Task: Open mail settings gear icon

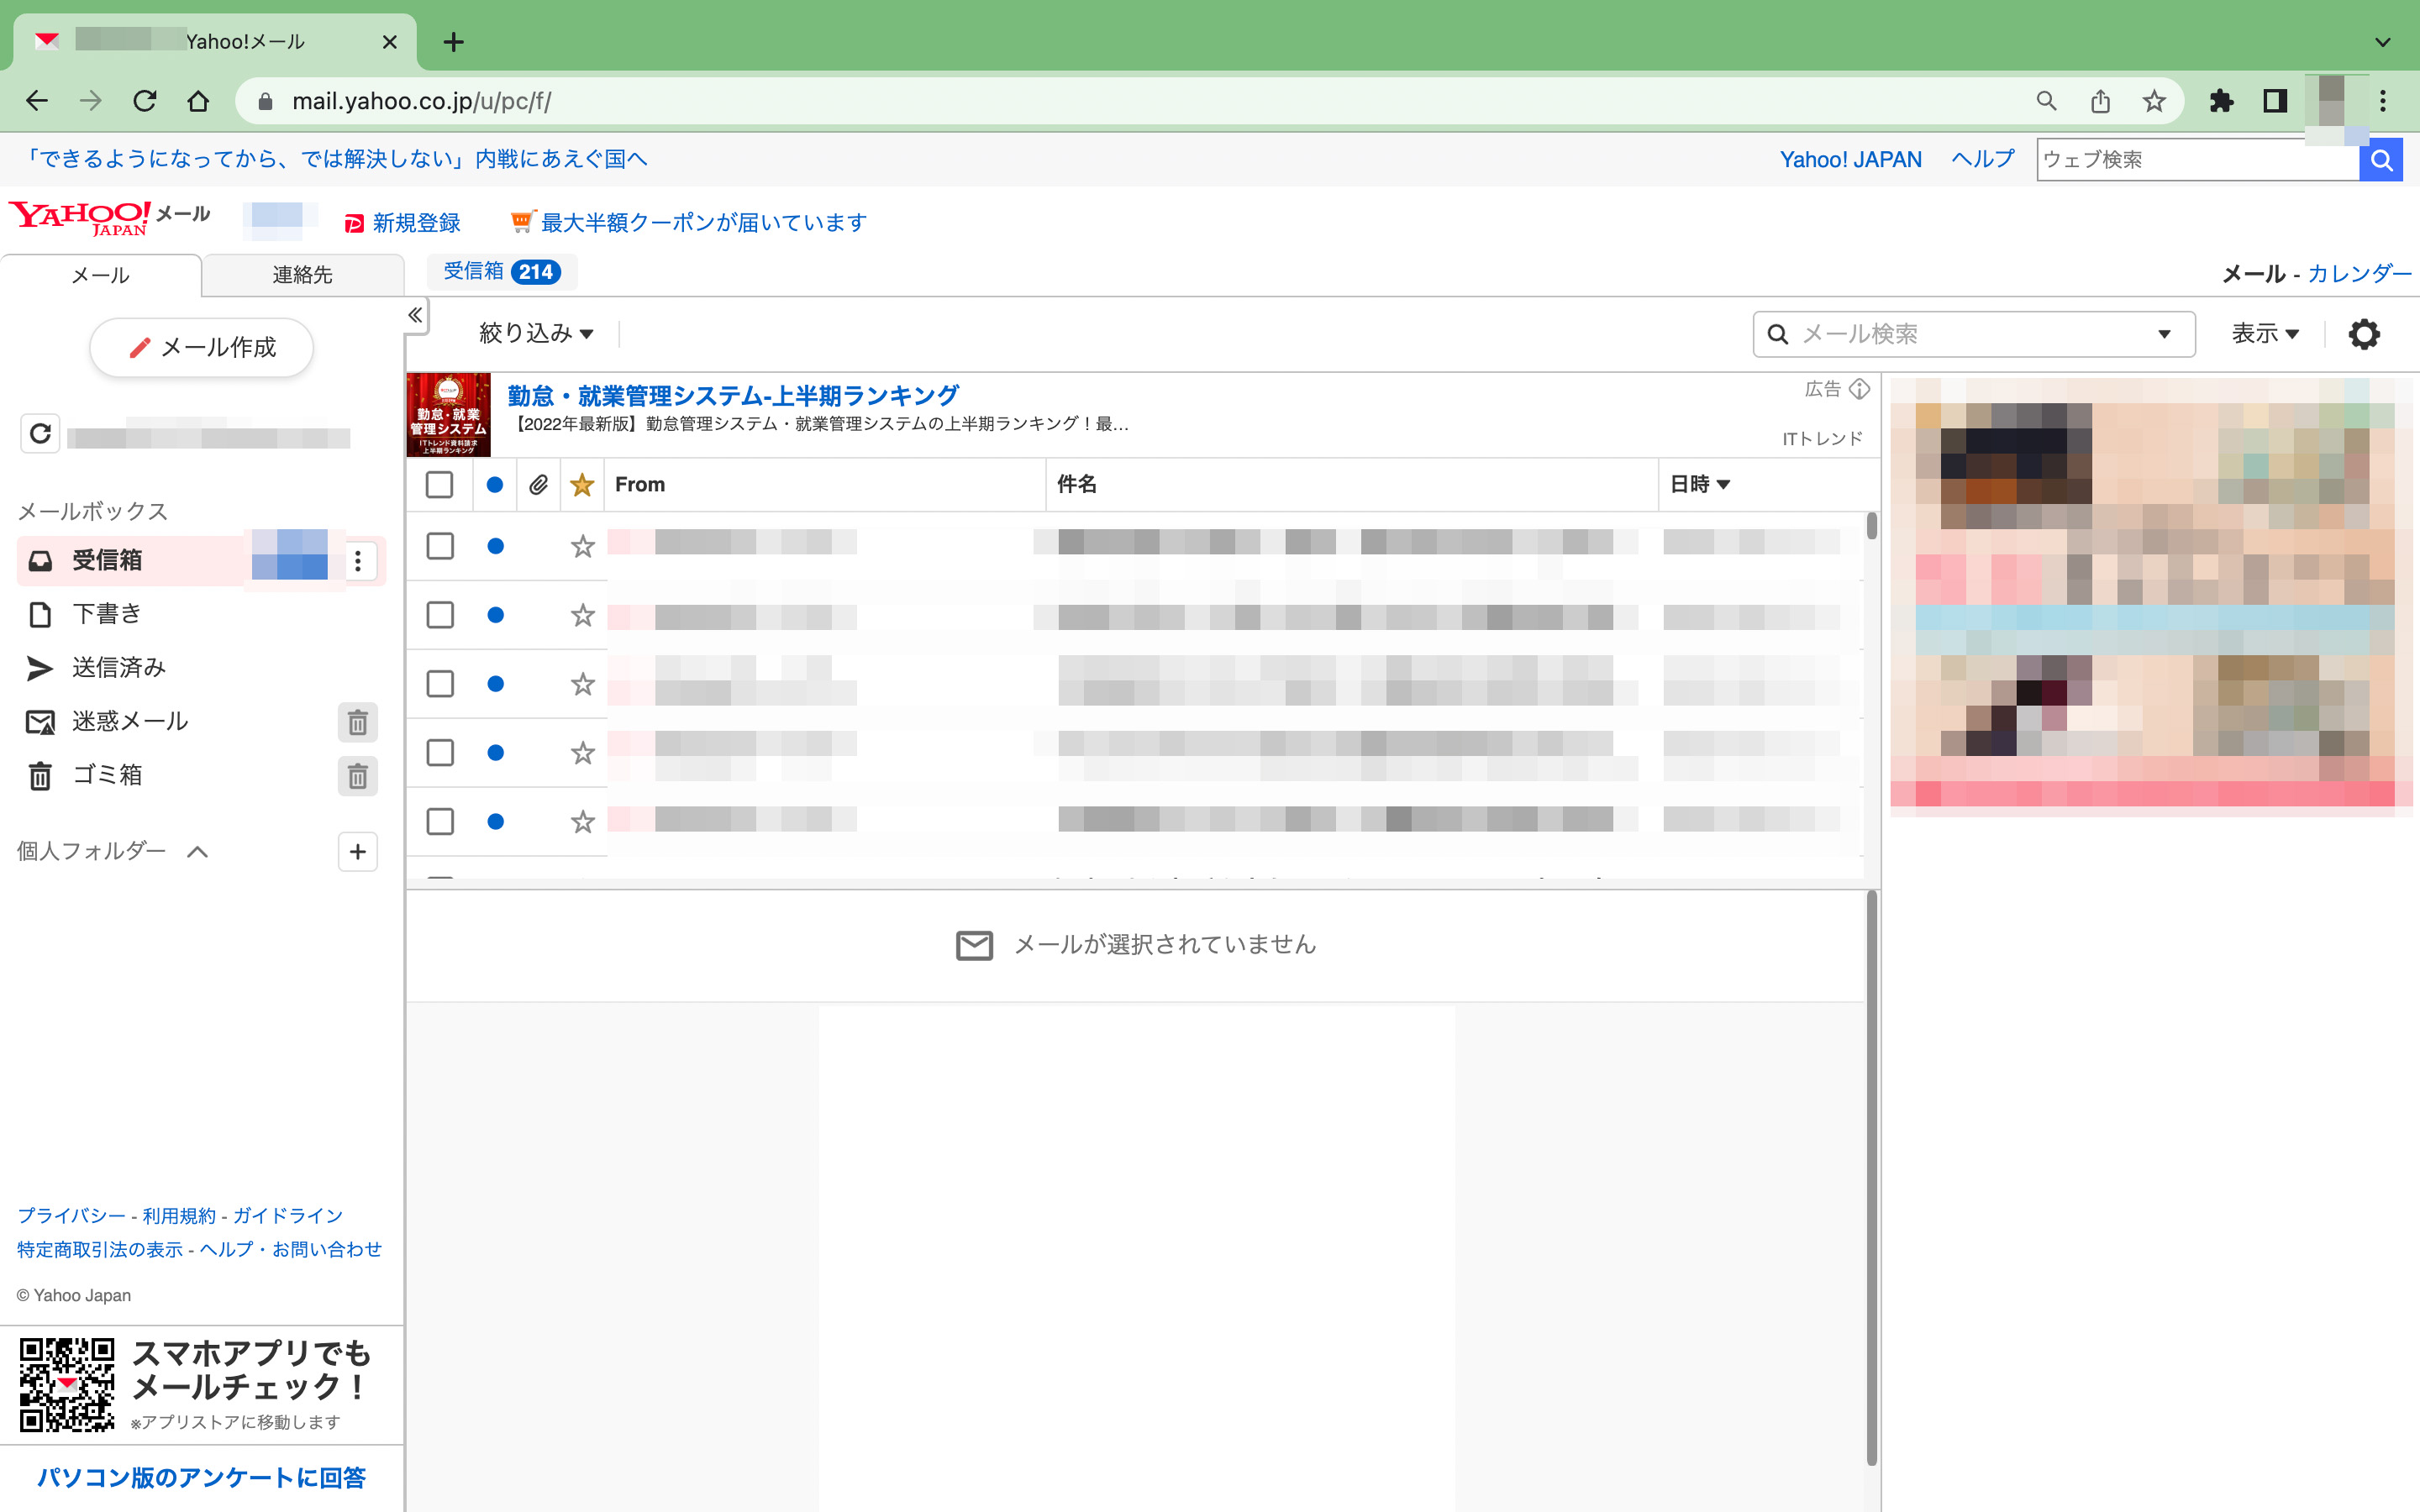Action: pyautogui.click(x=2364, y=334)
